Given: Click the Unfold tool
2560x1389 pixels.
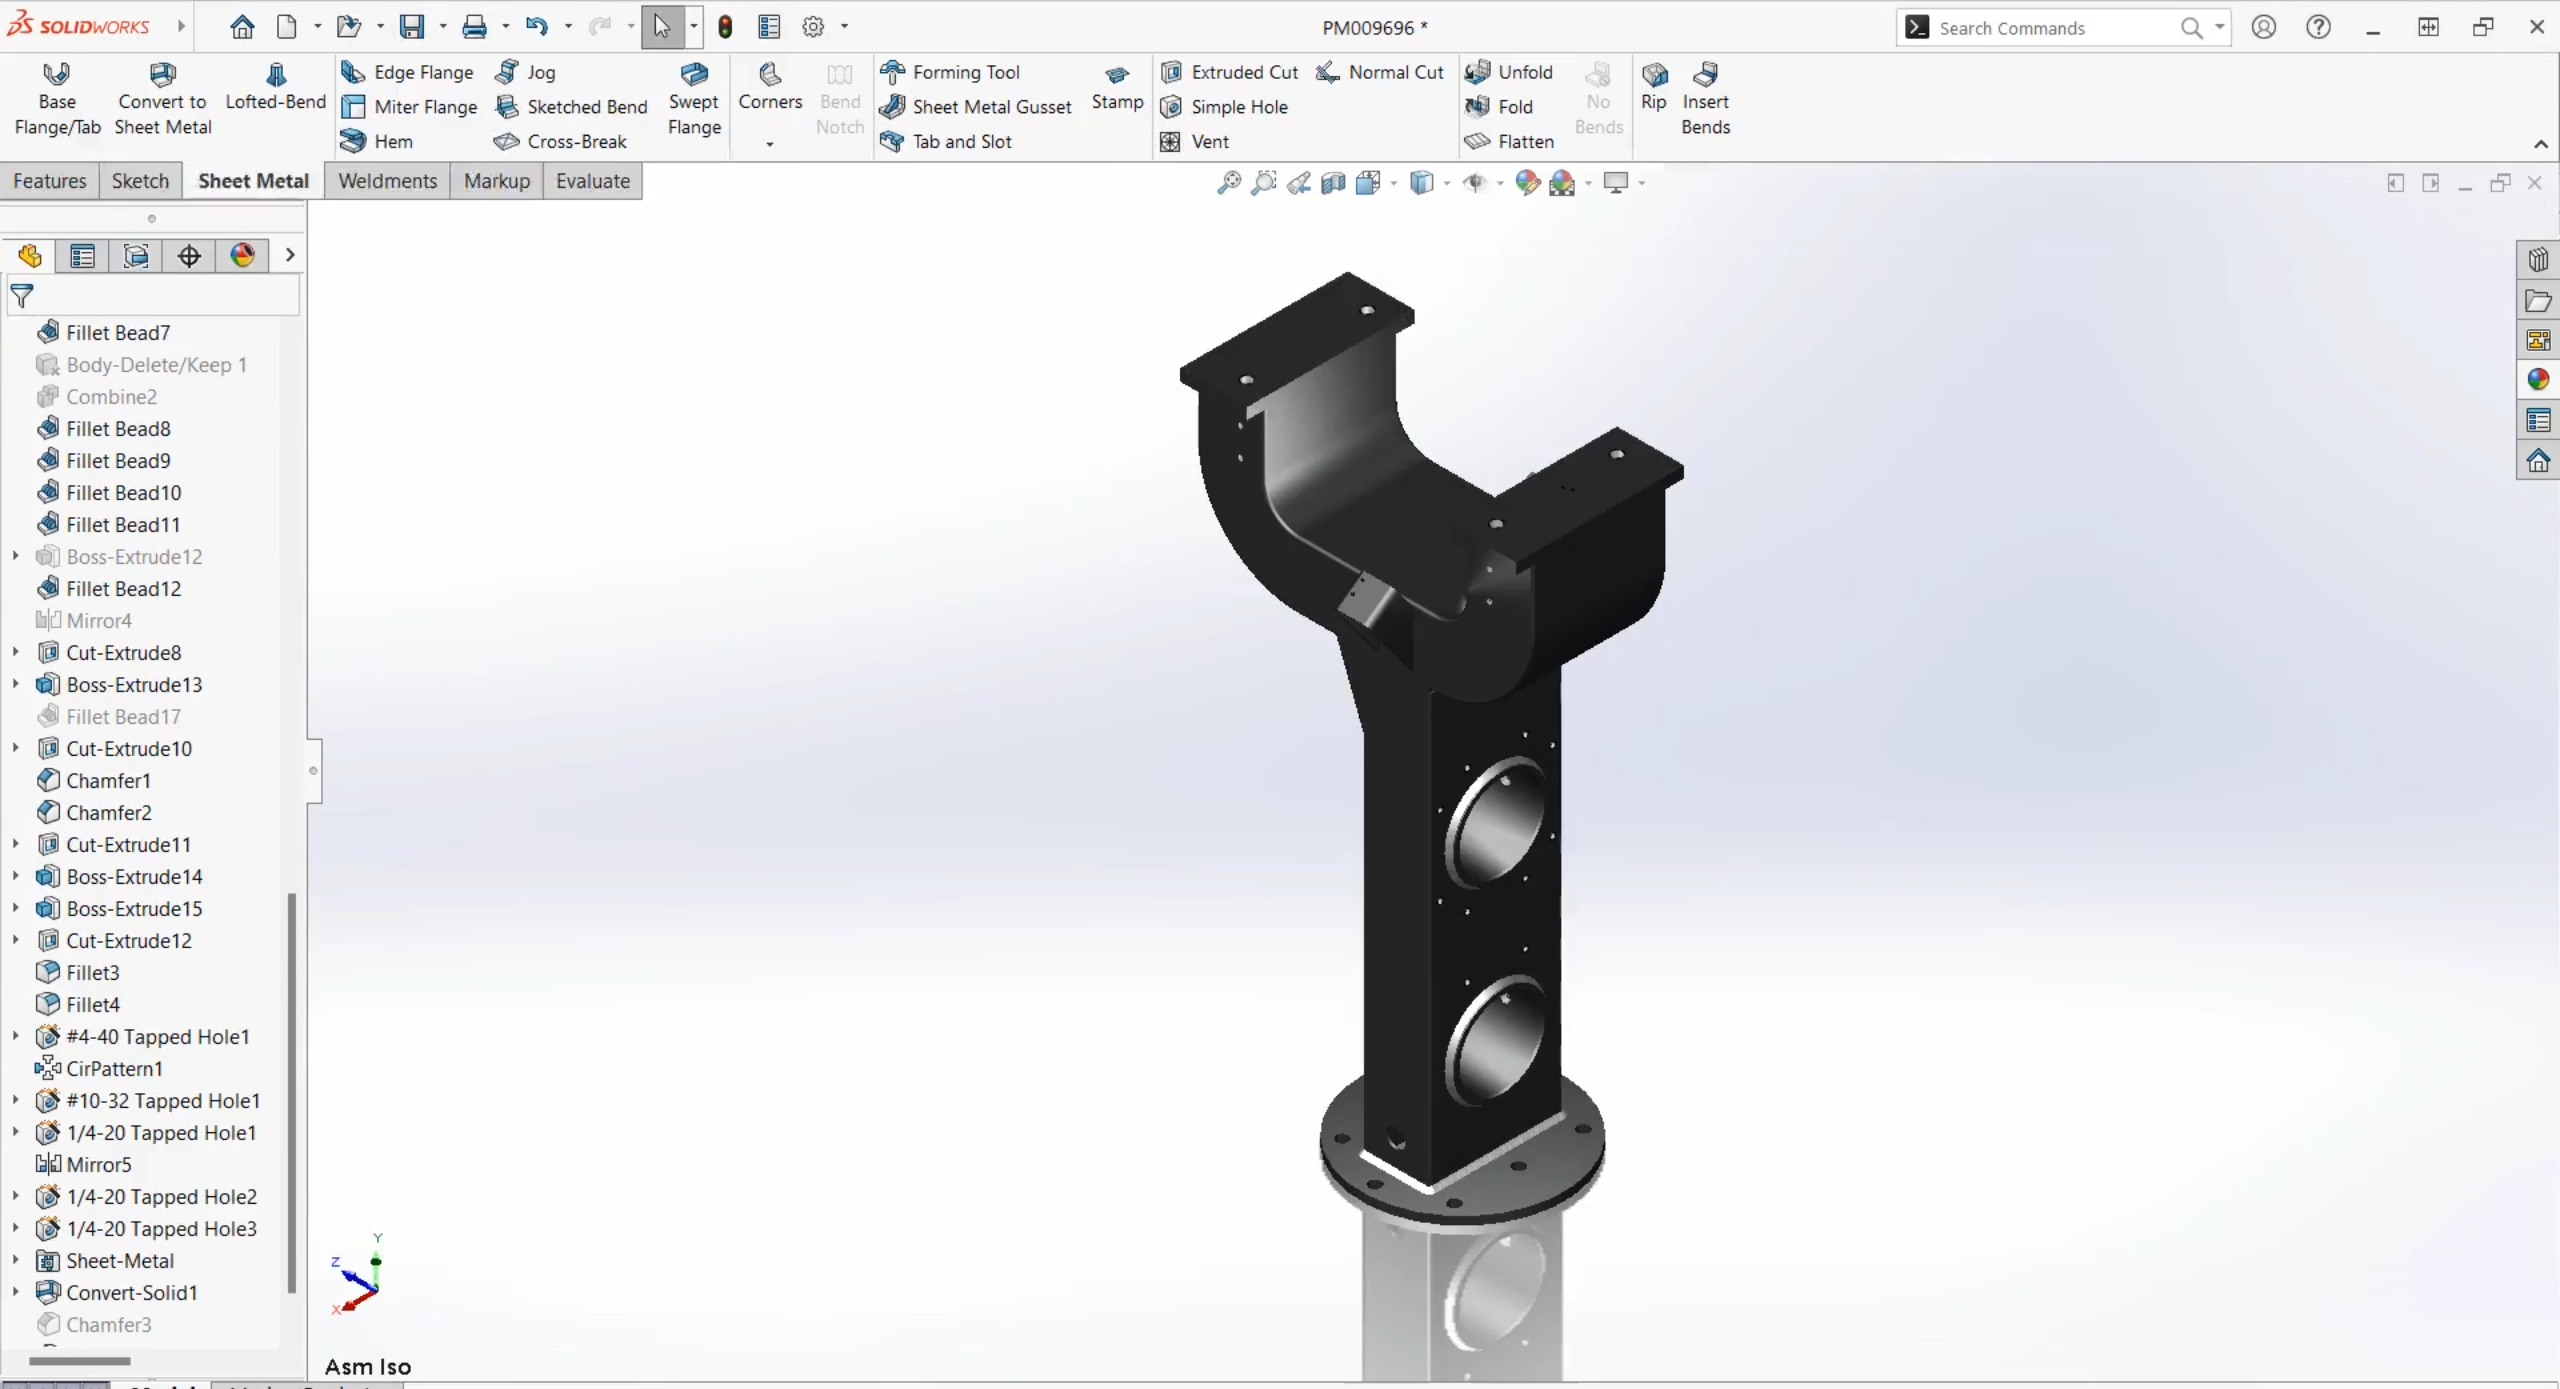Looking at the screenshot, I should point(1509,72).
